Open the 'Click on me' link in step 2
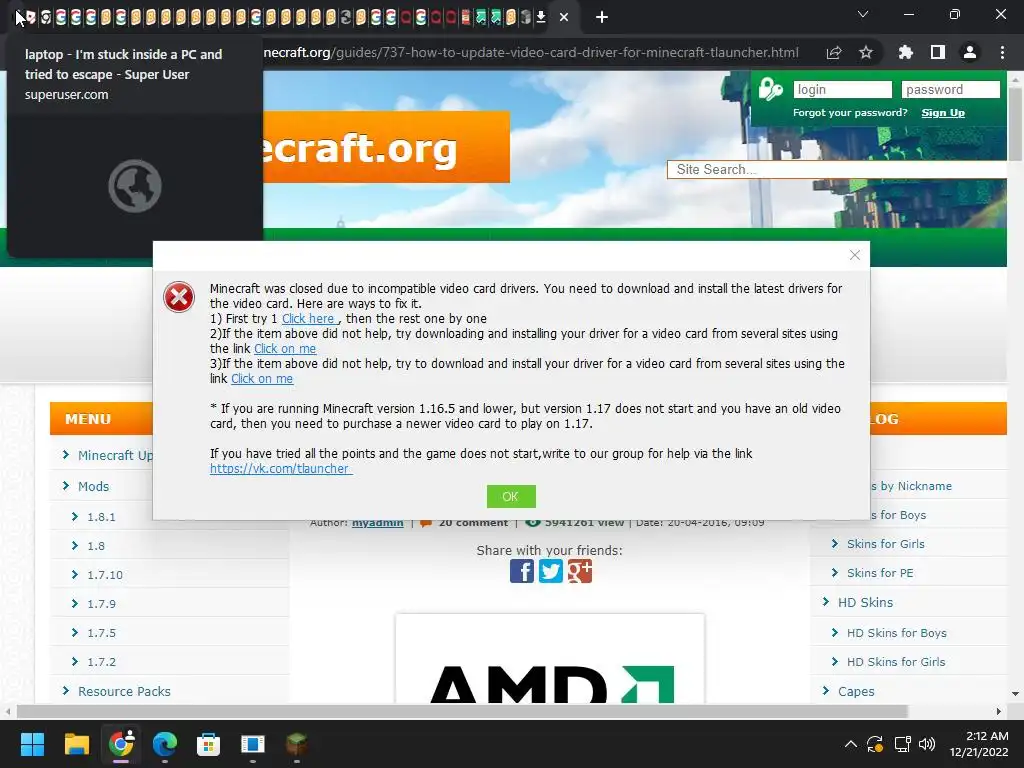1024x768 pixels. tap(285, 349)
